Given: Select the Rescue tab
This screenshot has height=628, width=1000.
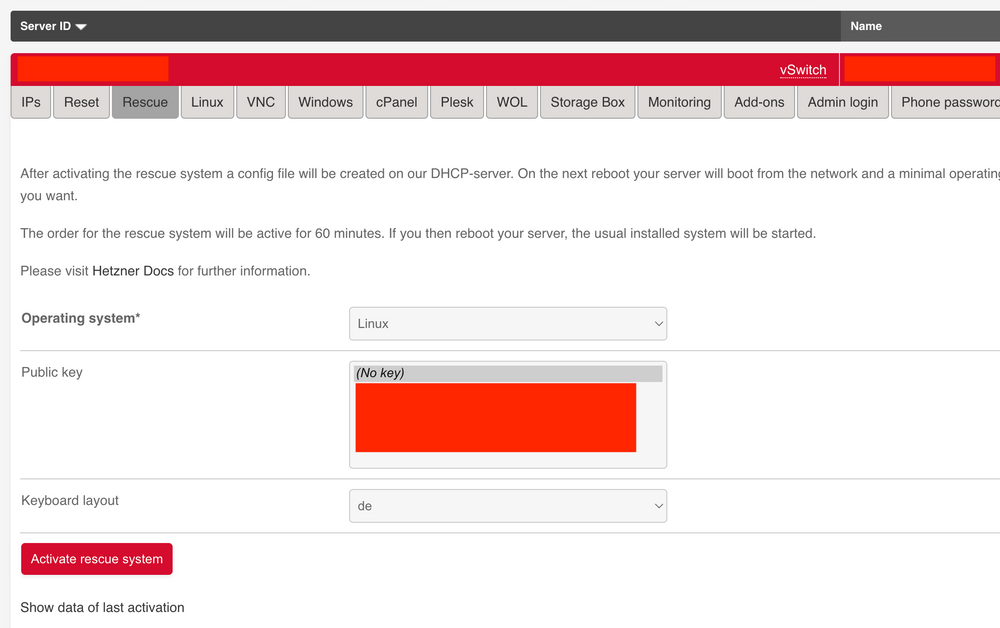Looking at the screenshot, I should 145,102.
